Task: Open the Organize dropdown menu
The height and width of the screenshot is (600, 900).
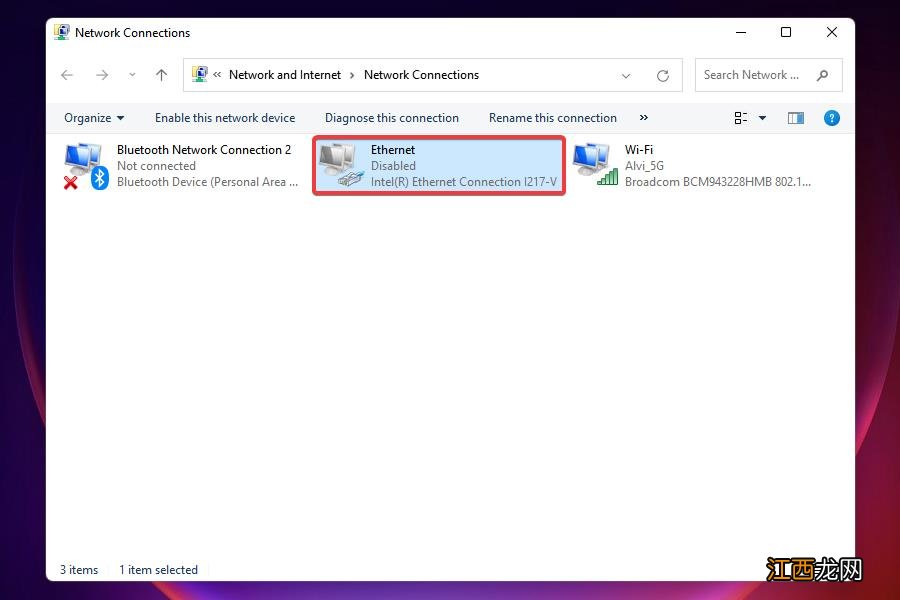Action: [94, 118]
